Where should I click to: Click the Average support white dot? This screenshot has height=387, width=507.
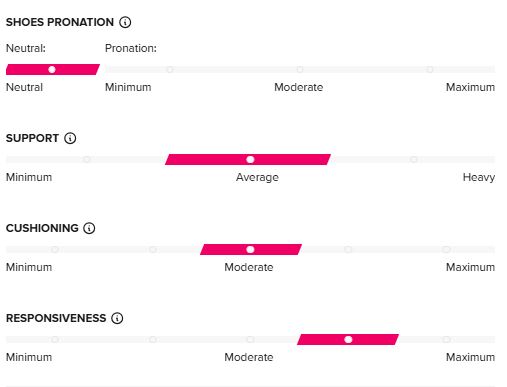click(x=250, y=159)
